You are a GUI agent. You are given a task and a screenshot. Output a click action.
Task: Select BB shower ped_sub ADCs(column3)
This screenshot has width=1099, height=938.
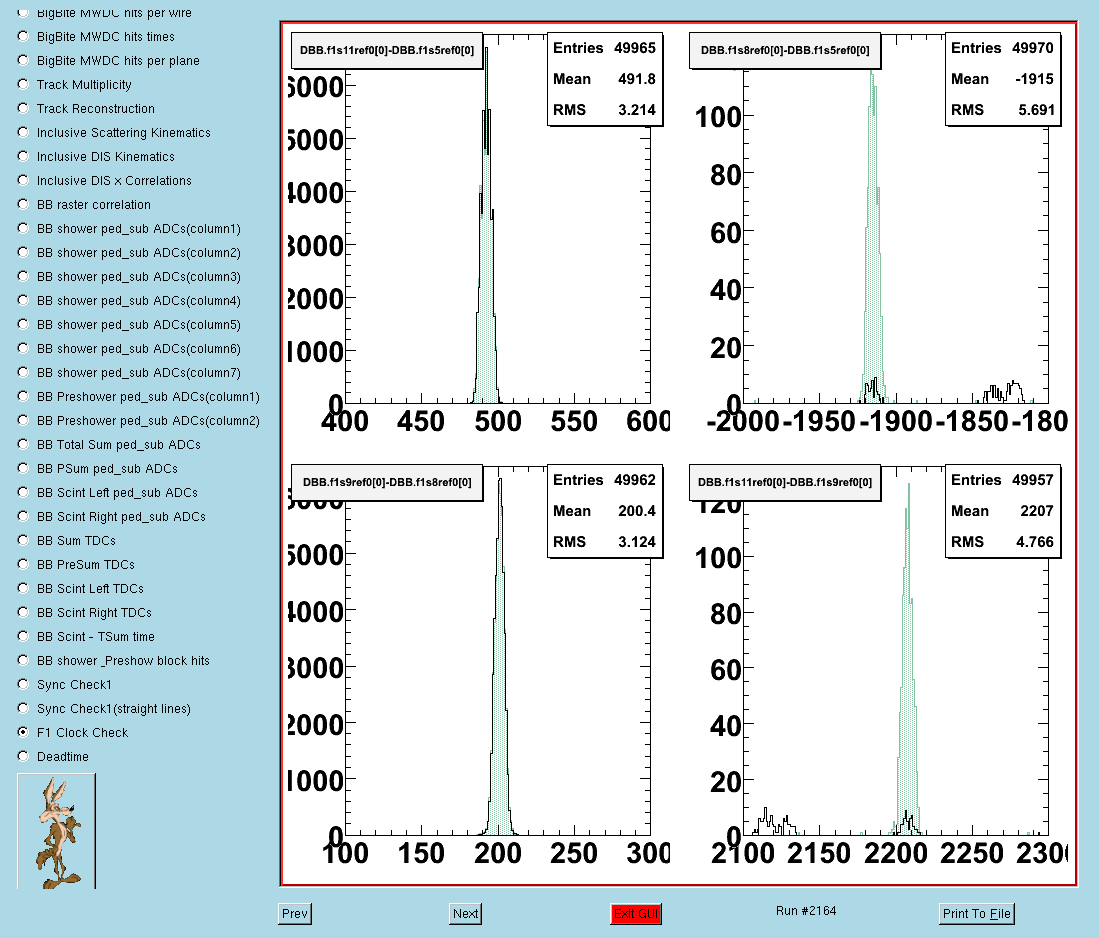point(23,276)
